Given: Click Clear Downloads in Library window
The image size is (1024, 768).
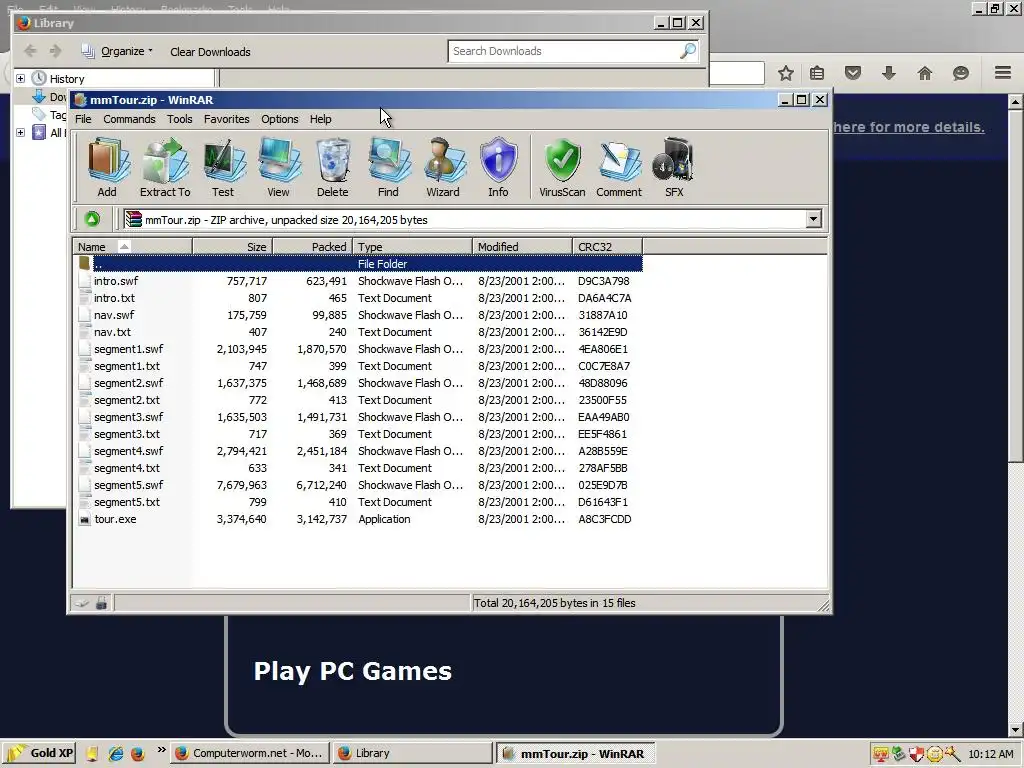Looking at the screenshot, I should tap(210, 52).
